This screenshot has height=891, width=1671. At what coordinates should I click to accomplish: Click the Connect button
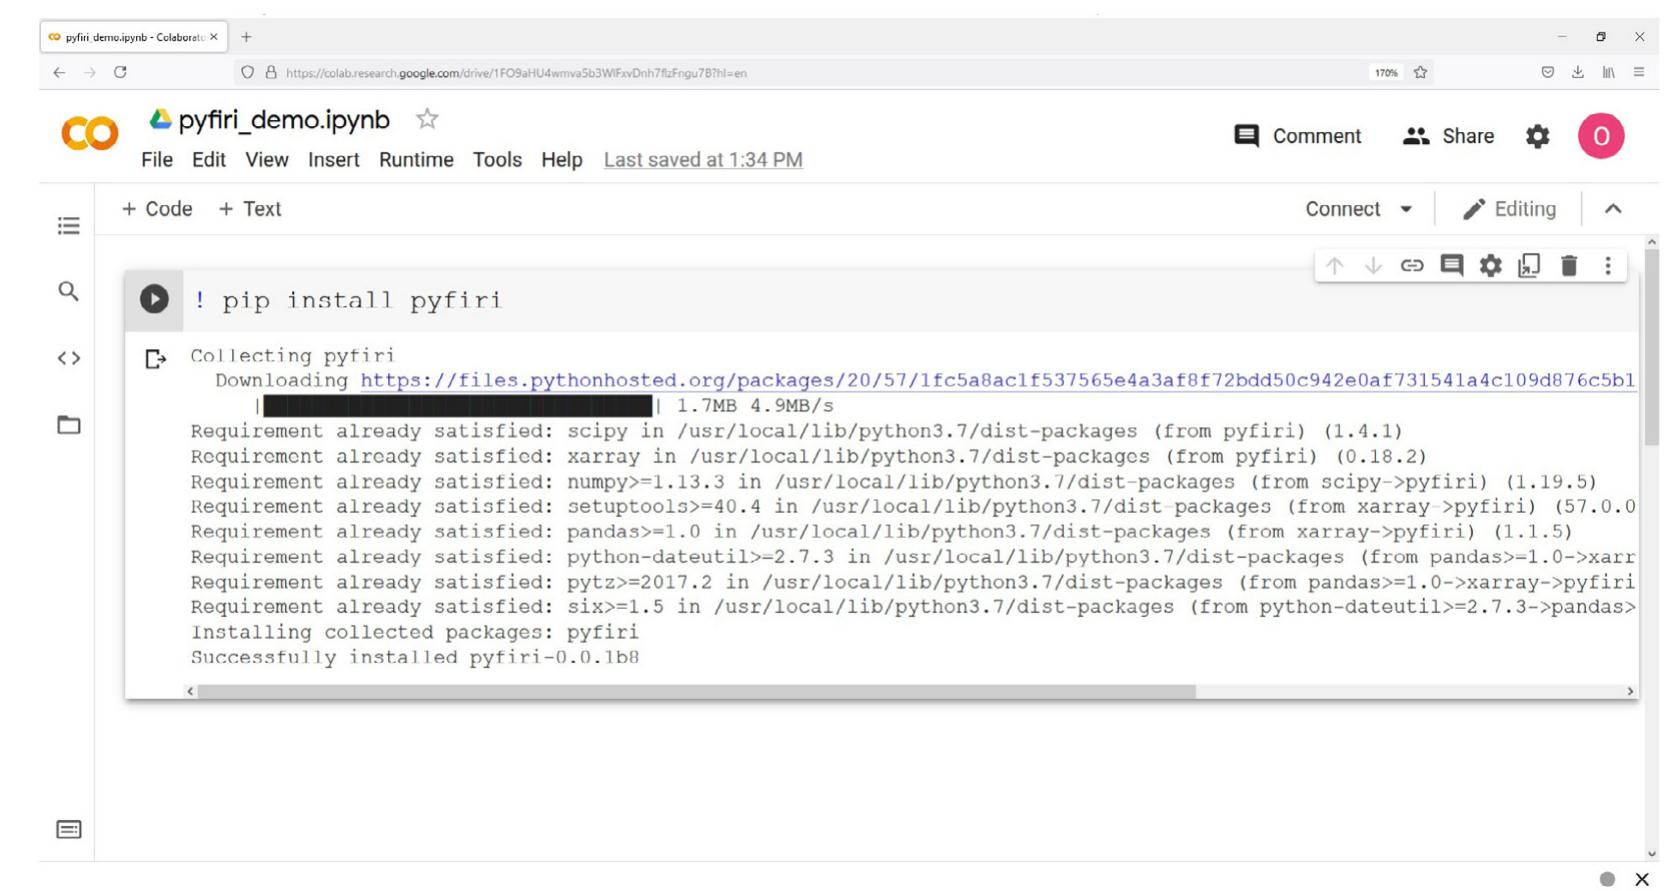coord(1342,209)
